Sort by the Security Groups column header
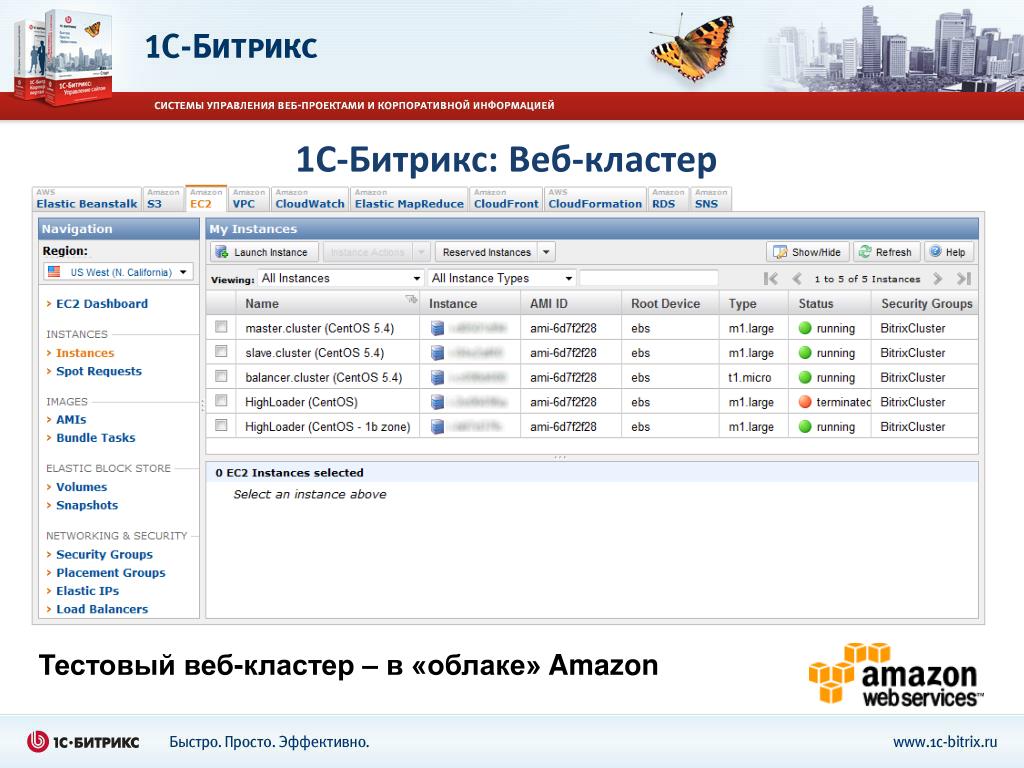 [x=927, y=304]
